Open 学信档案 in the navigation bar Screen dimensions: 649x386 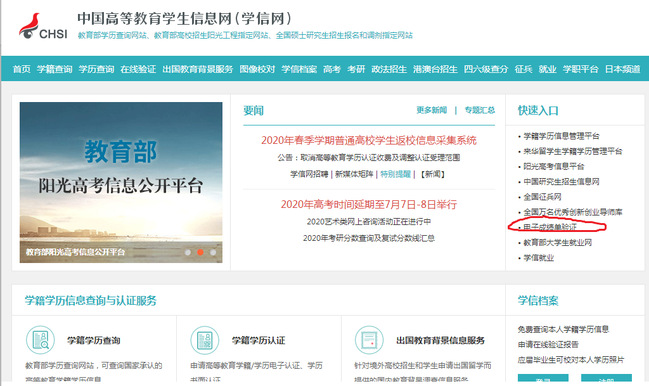pos(299,69)
